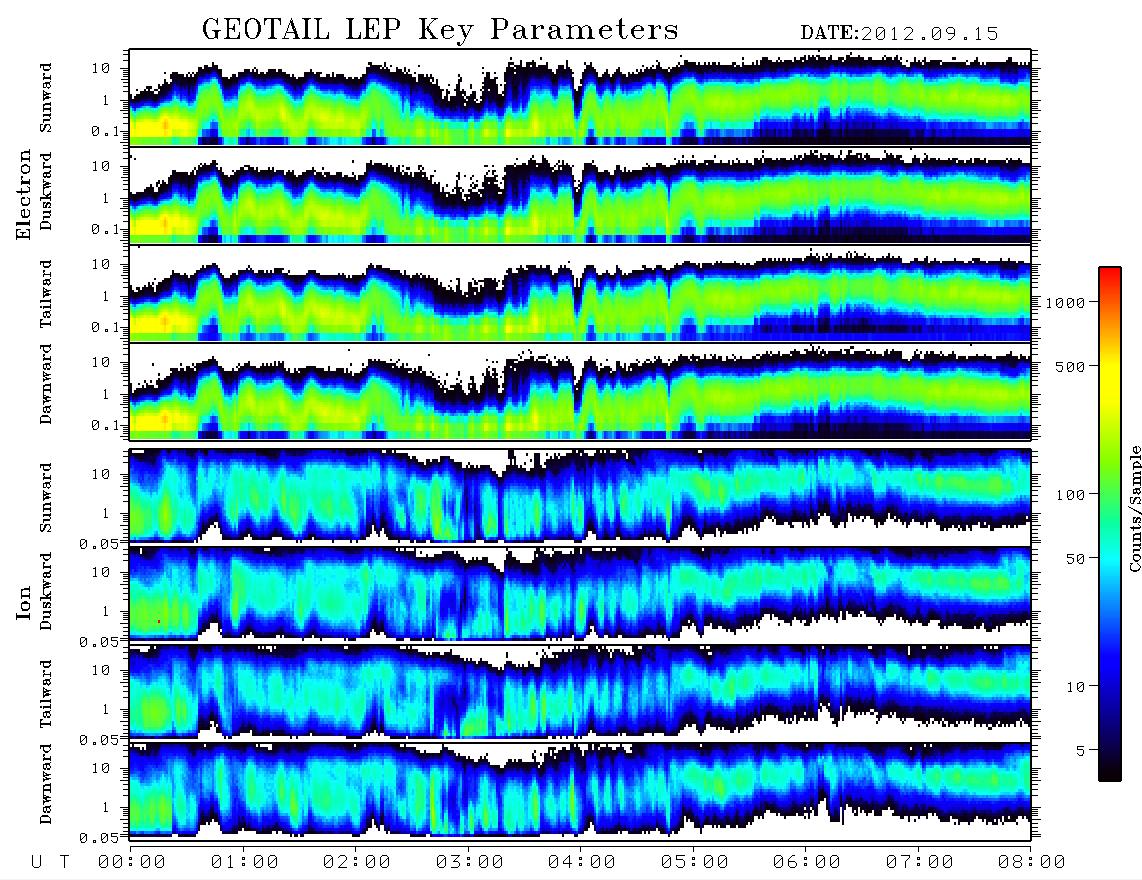Open the Ion Sunward spectrogram panel

click(x=580, y=497)
